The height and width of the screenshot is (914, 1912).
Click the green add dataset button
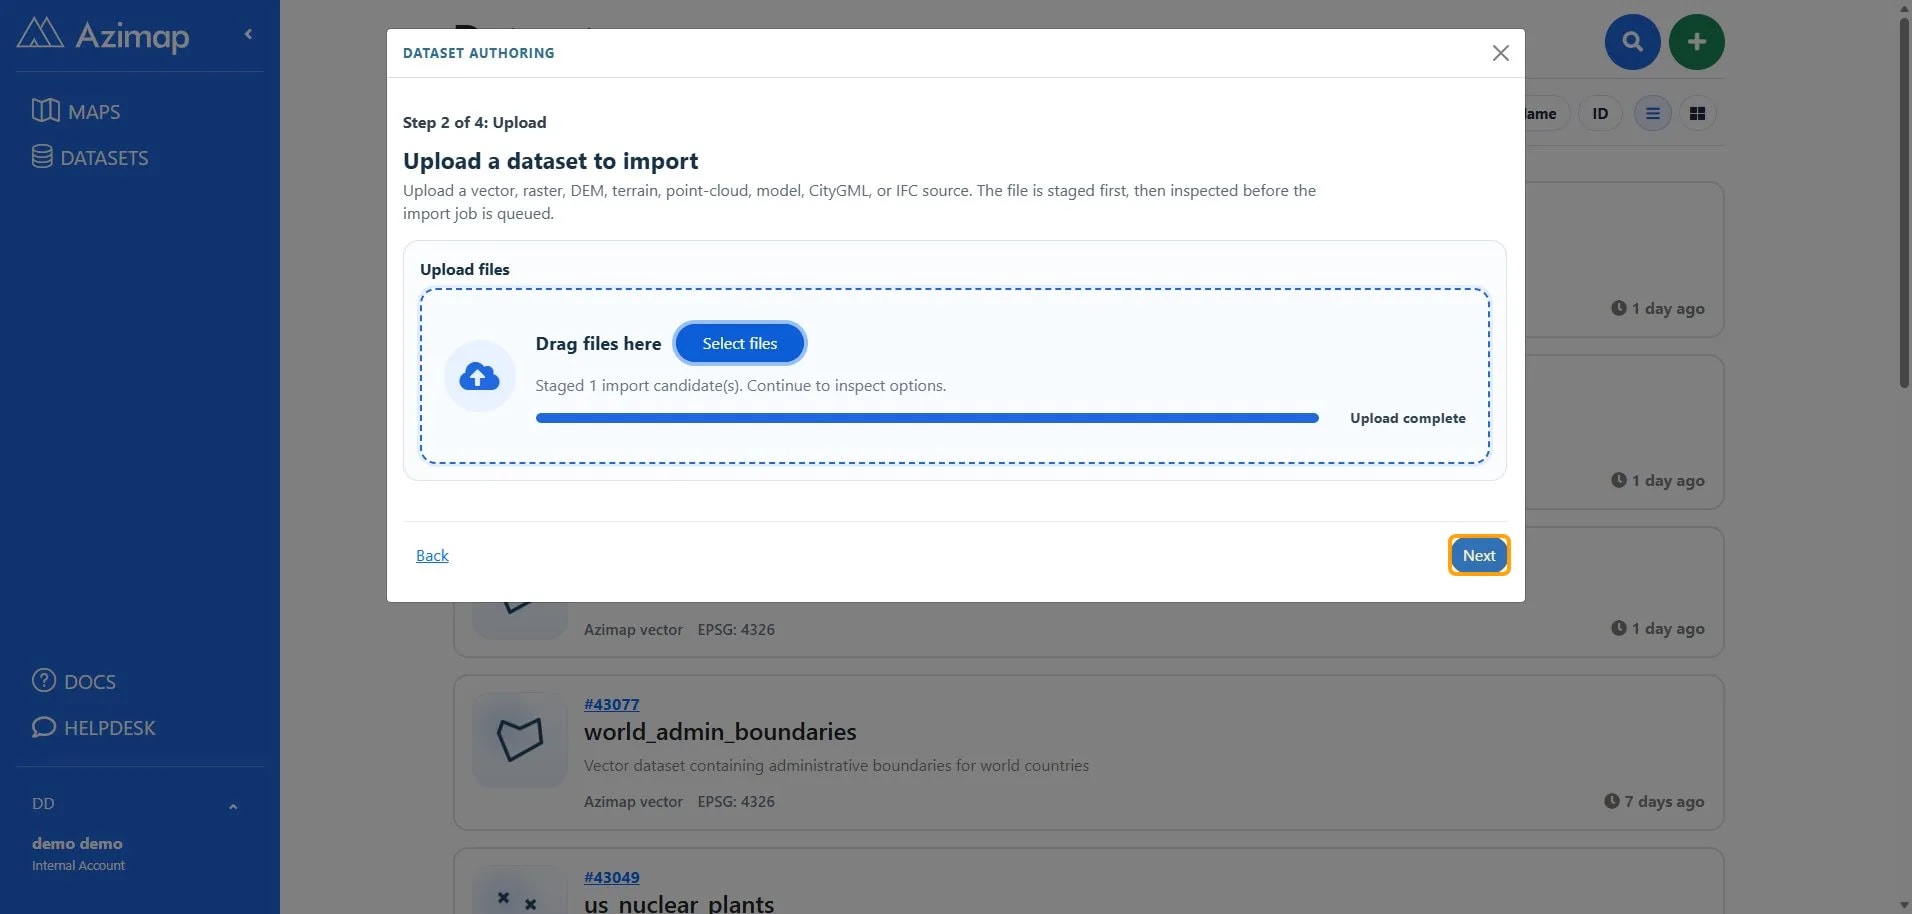(1696, 42)
